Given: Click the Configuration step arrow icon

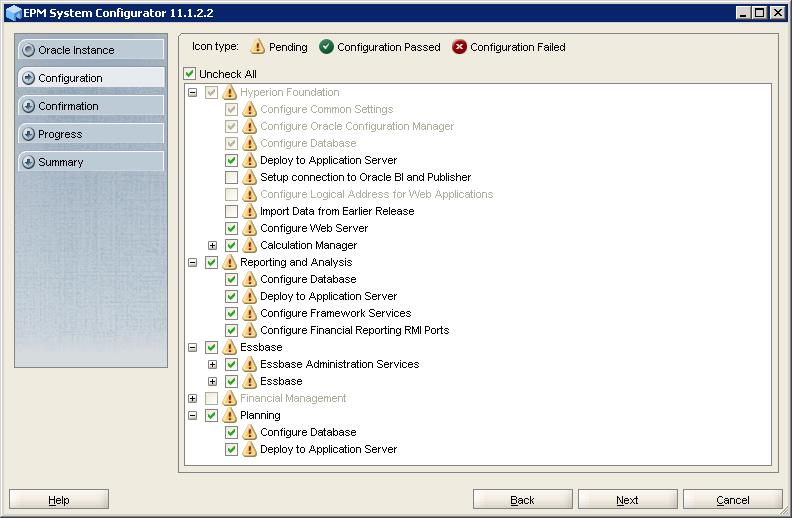Looking at the screenshot, I should (x=29, y=78).
